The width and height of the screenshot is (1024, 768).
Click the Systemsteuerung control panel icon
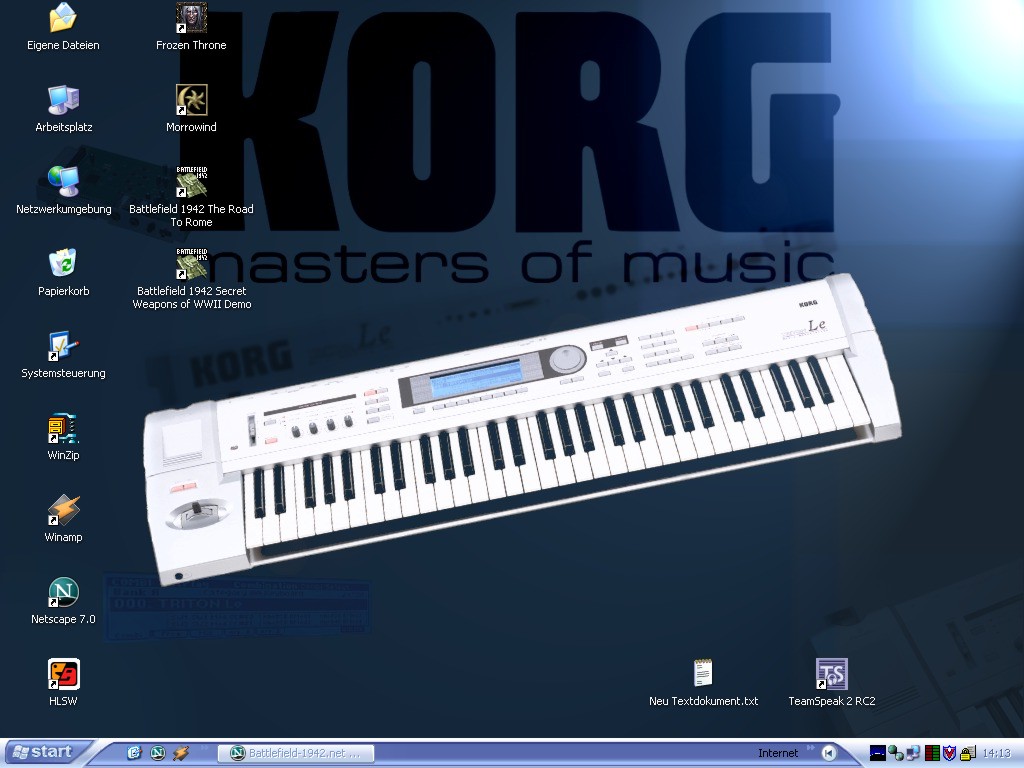point(63,346)
